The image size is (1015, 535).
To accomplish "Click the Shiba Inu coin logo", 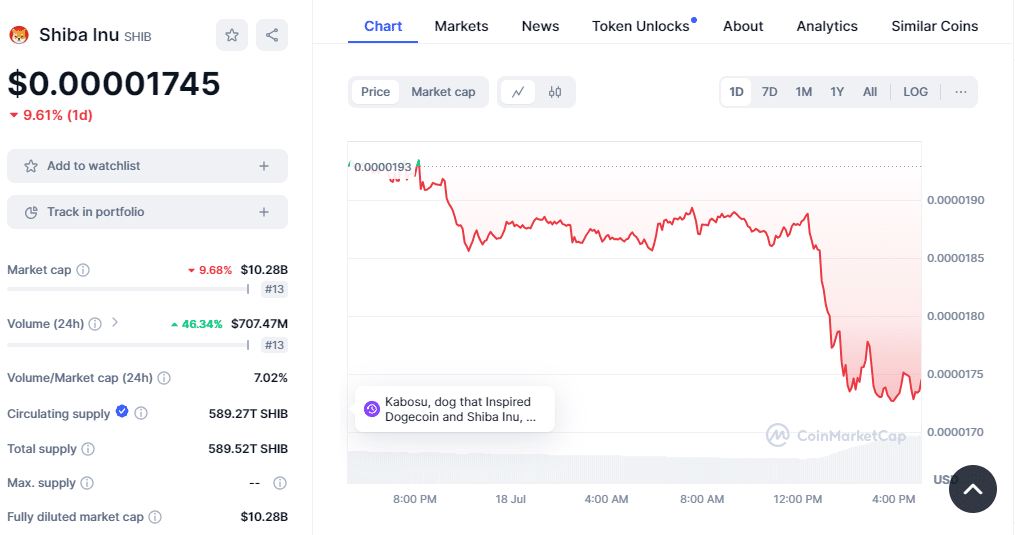I will pyautogui.click(x=19, y=35).
